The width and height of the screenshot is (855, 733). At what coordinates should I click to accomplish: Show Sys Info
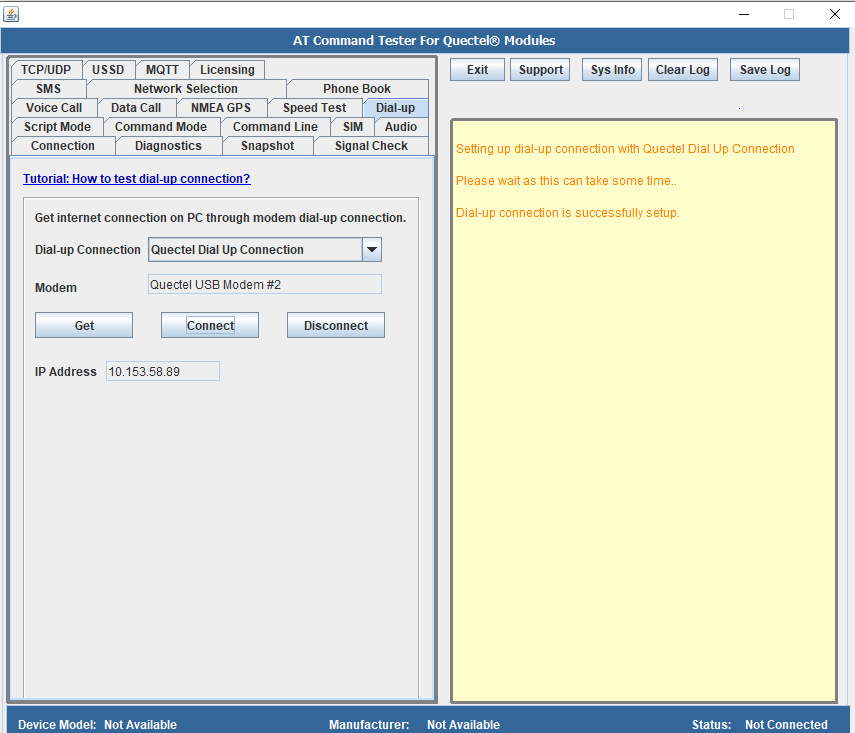(612, 70)
